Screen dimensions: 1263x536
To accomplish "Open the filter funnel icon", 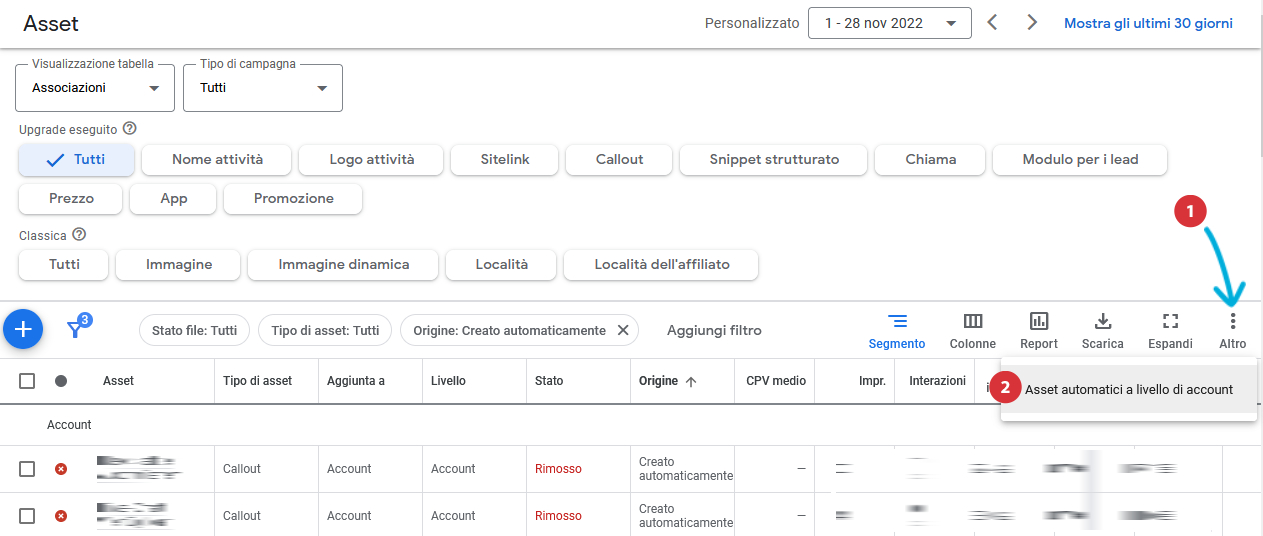I will (x=76, y=329).
